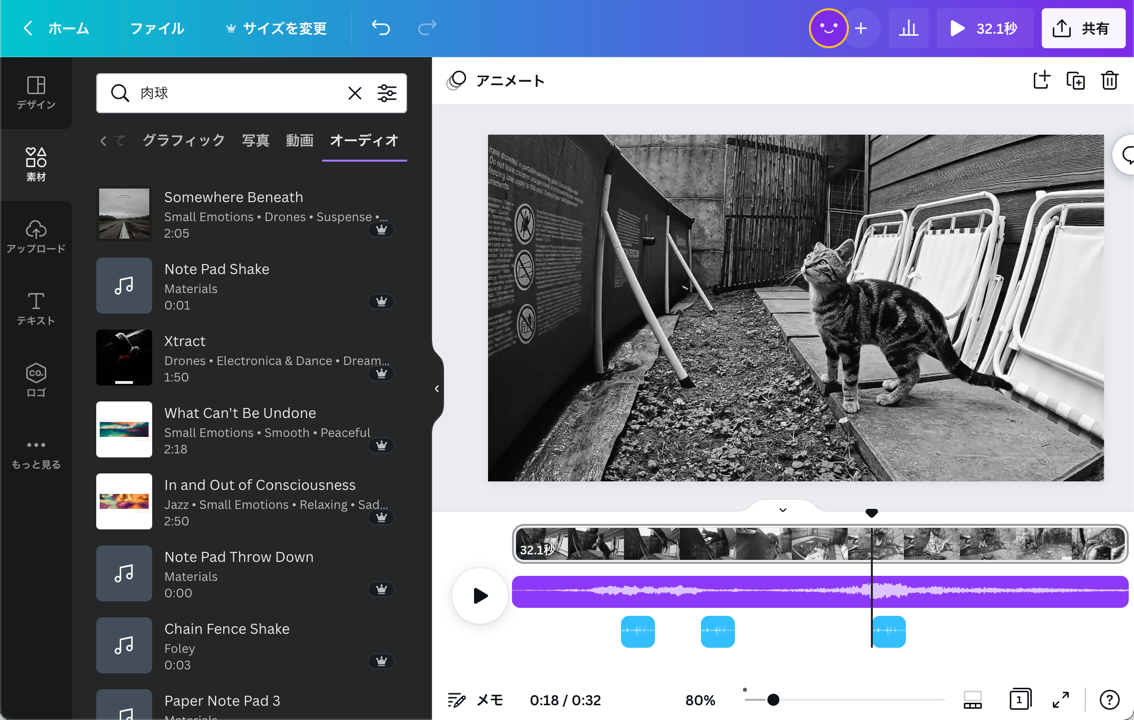The image size is (1134, 720).
Task: Switch to the 写真 tab
Action: [255, 140]
